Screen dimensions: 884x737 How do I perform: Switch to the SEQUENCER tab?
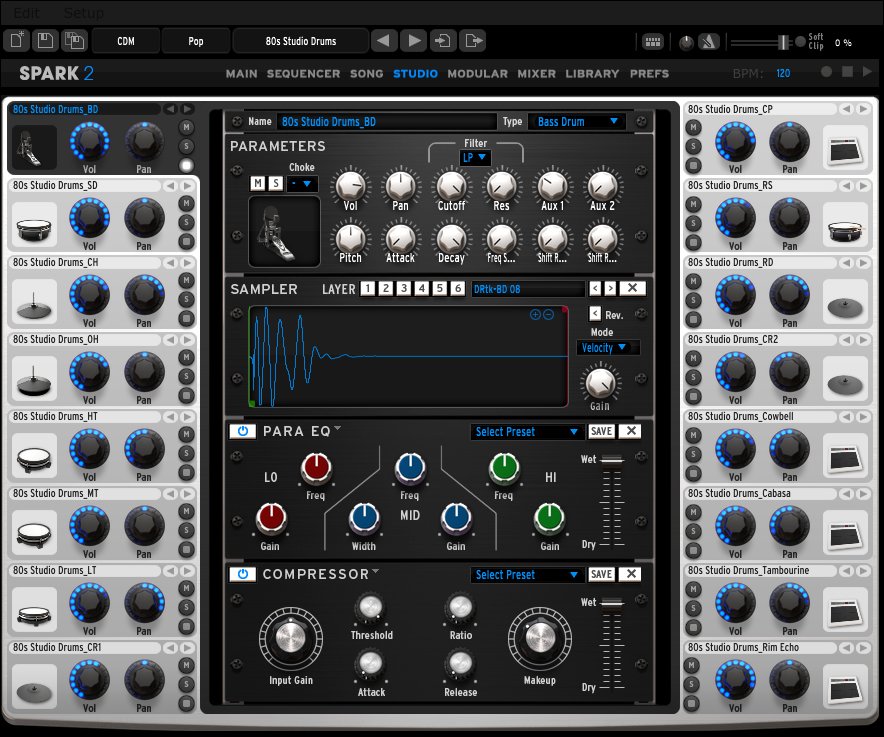click(x=303, y=73)
